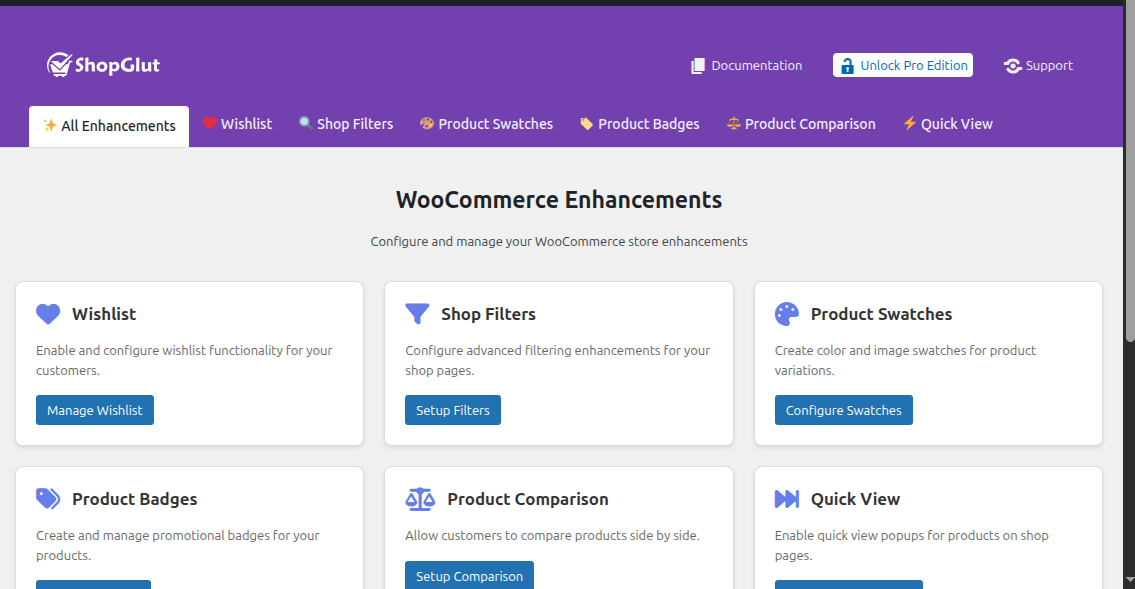Image resolution: width=1135 pixels, height=589 pixels.
Task: Click the palette icon on Product Swatches card
Action: tap(787, 314)
